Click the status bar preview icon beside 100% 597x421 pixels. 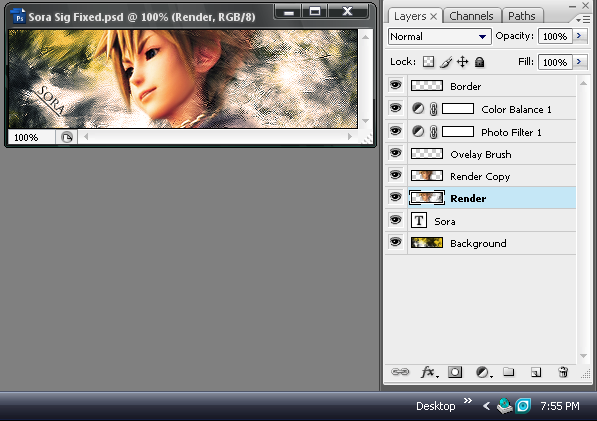[67, 137]
